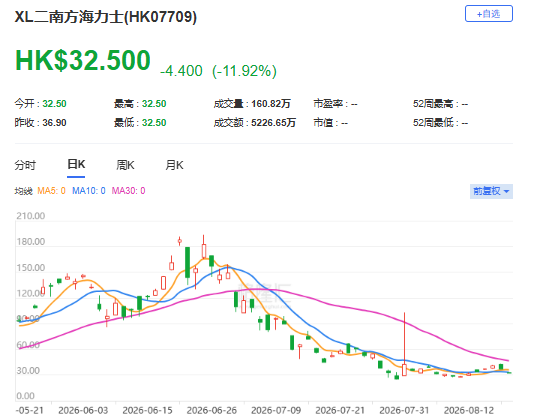This screenshot has width=535, height=419.
Task: Open the 周K weekly chart tab
Action: (x=125, y=165)
